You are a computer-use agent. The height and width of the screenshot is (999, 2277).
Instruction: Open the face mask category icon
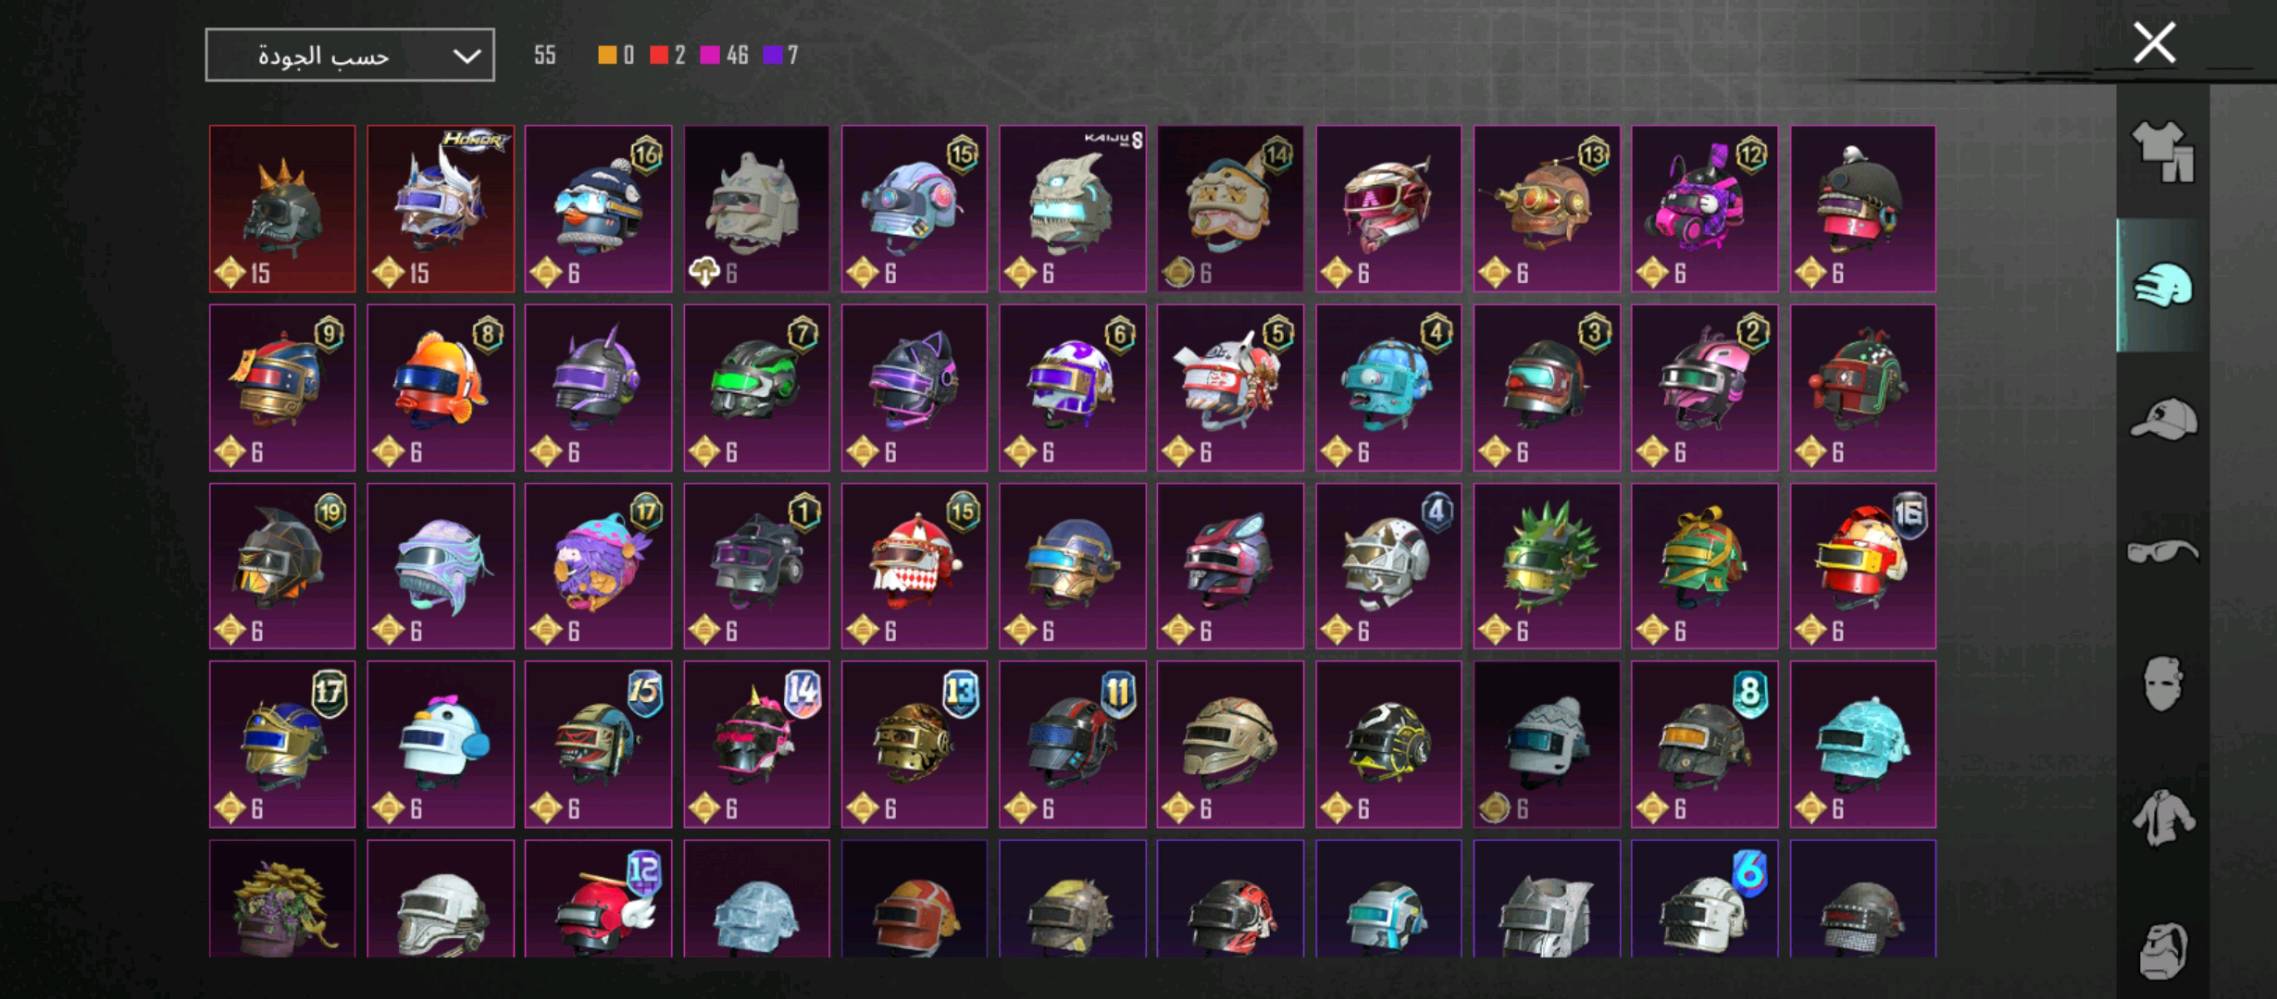[2163, 684]
